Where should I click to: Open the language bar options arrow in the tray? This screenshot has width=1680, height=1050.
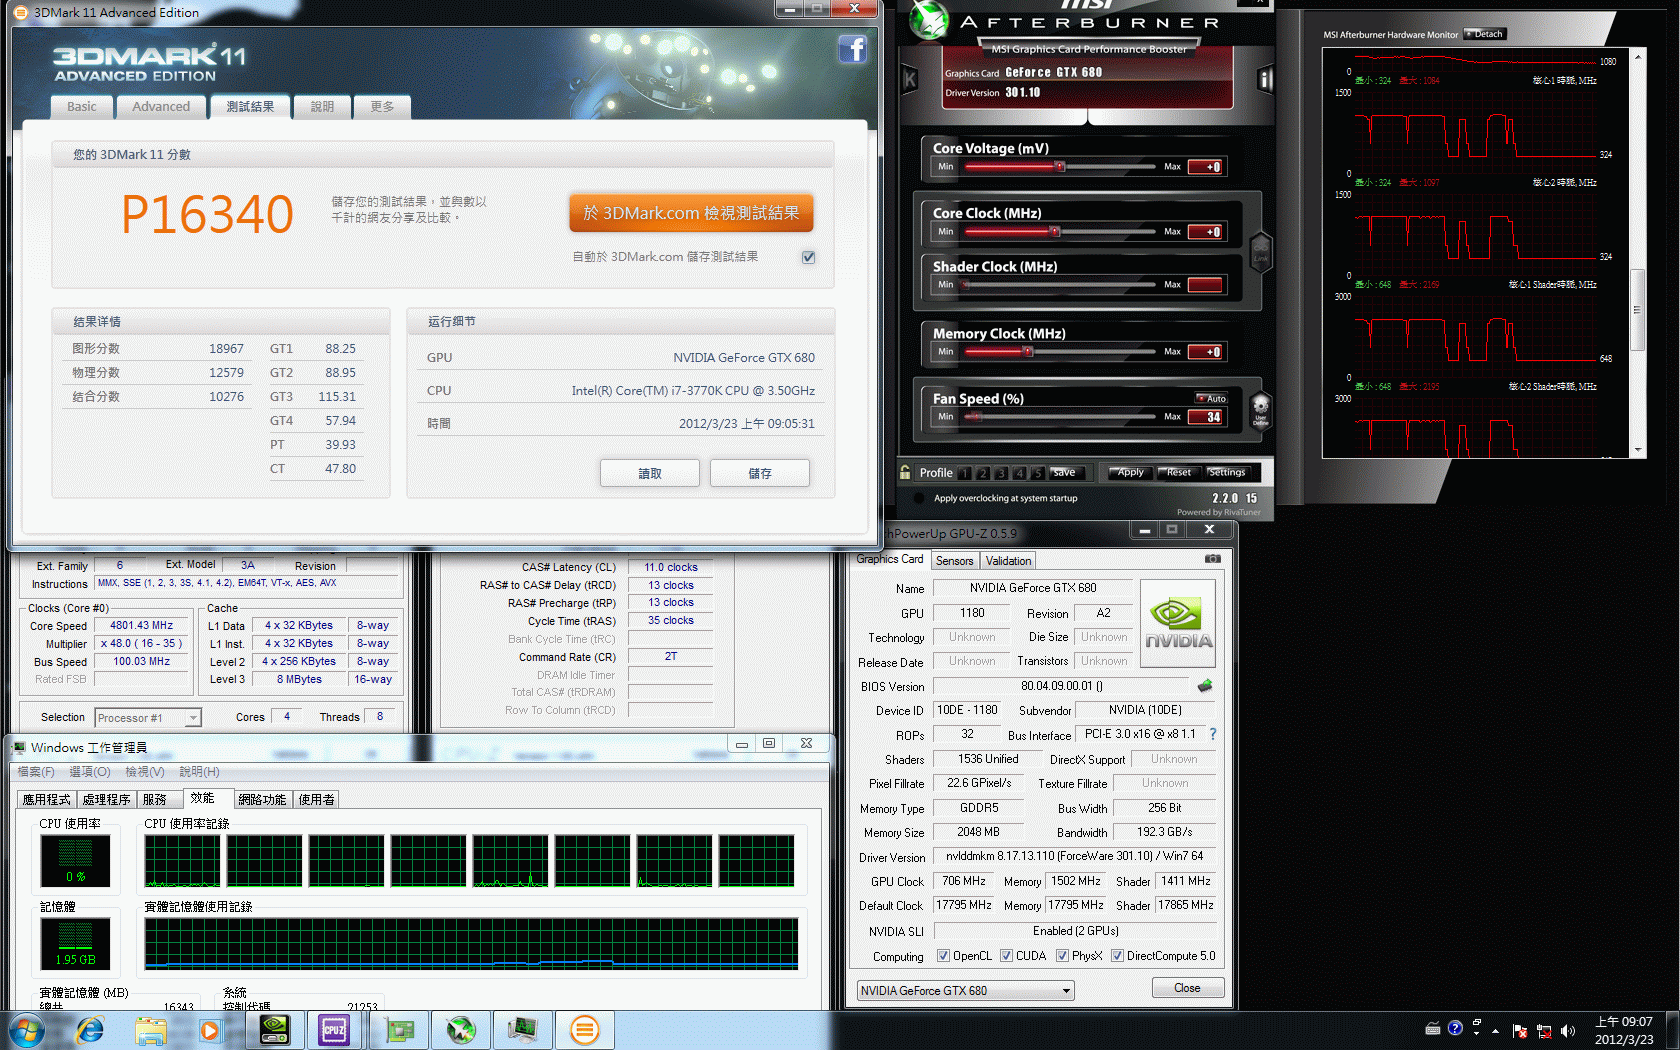[x=1476, y=1033]
